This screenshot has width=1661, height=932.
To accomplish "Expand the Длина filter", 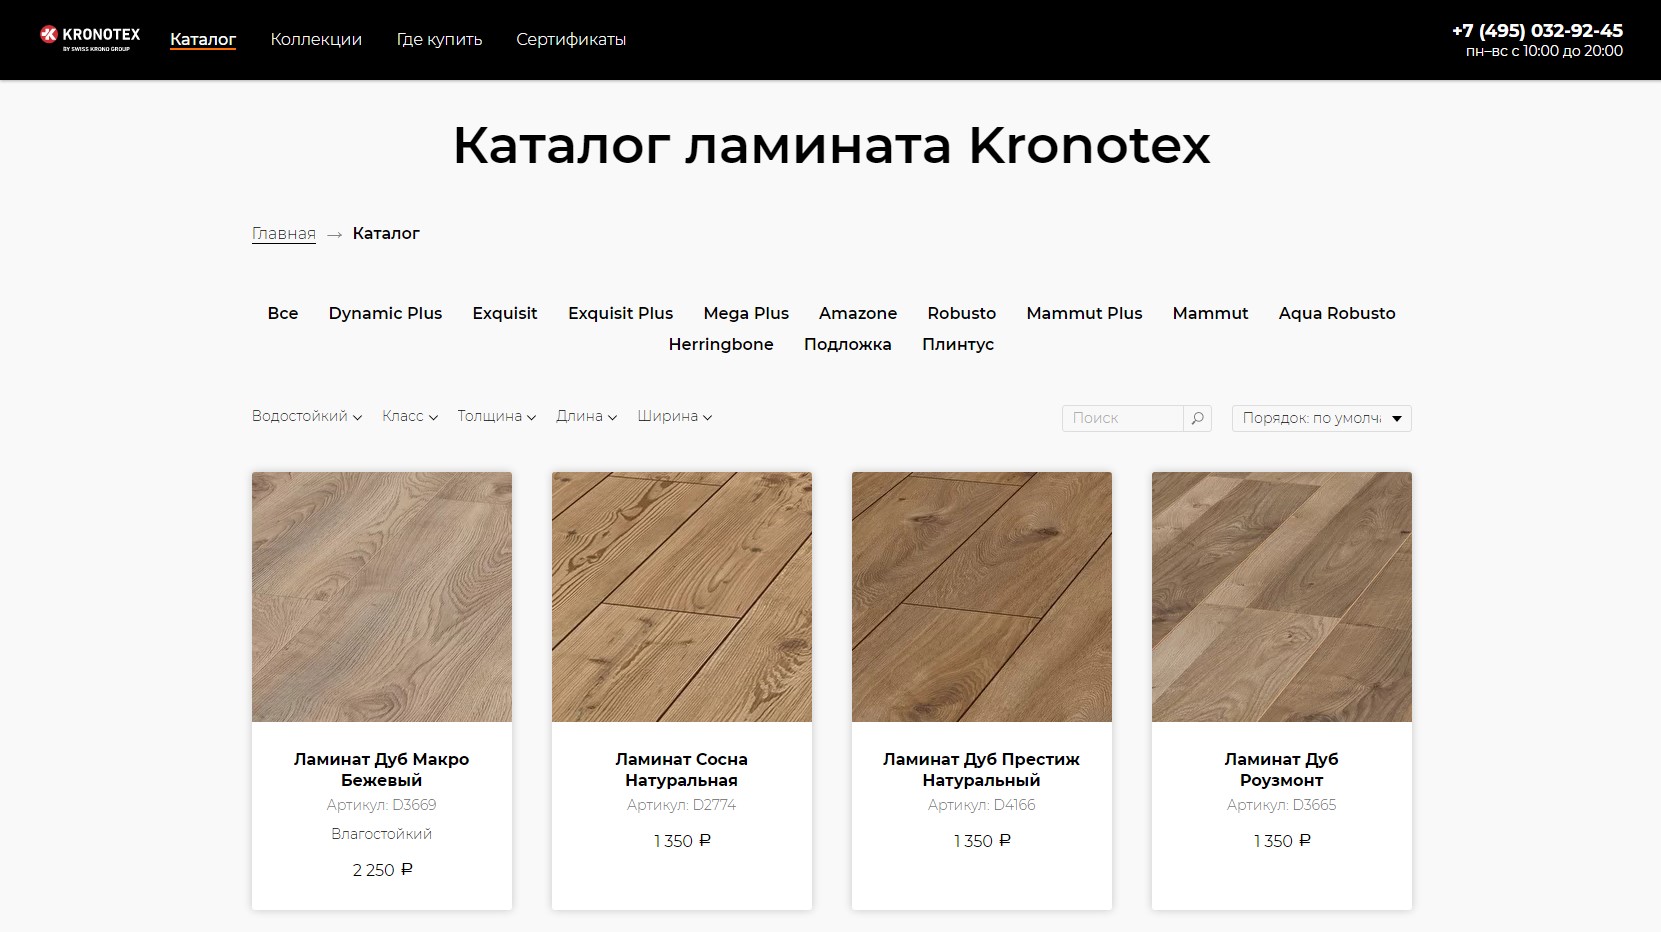I will 586,417.
